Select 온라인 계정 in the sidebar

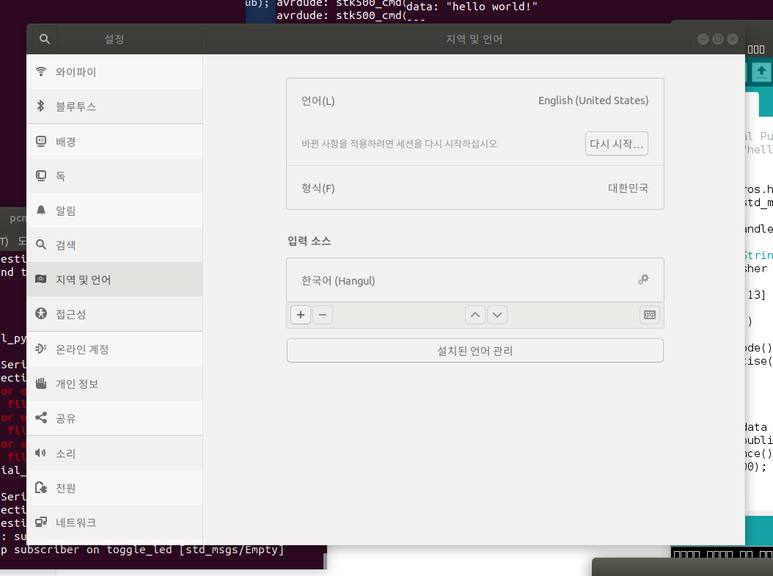coord(114,350)
